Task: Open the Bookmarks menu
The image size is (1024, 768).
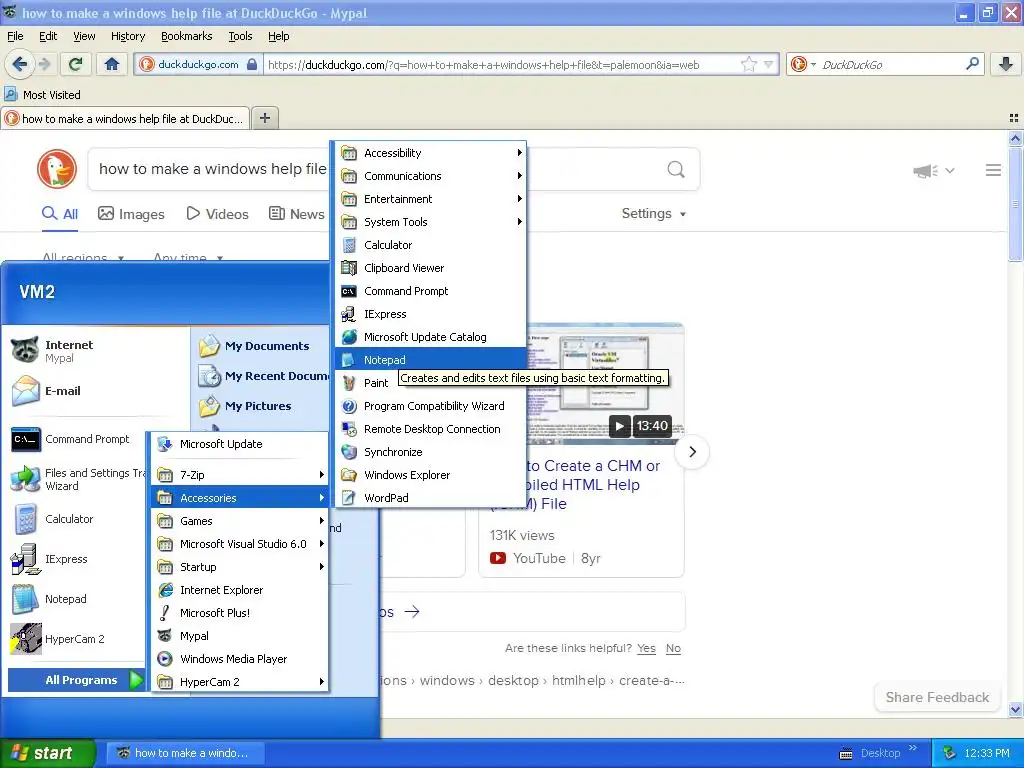Action: click(186, 36)
